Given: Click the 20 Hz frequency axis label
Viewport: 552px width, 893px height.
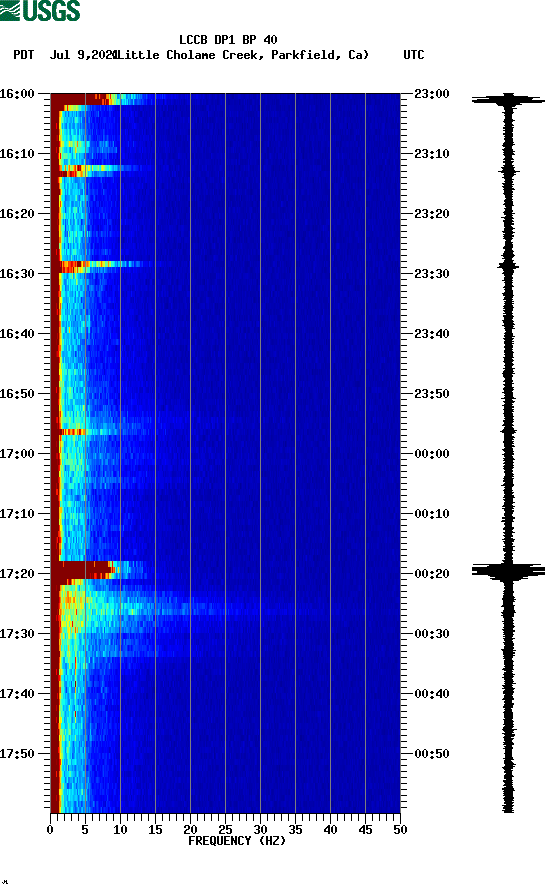Looking at the screenshot, I should point(190,830).
